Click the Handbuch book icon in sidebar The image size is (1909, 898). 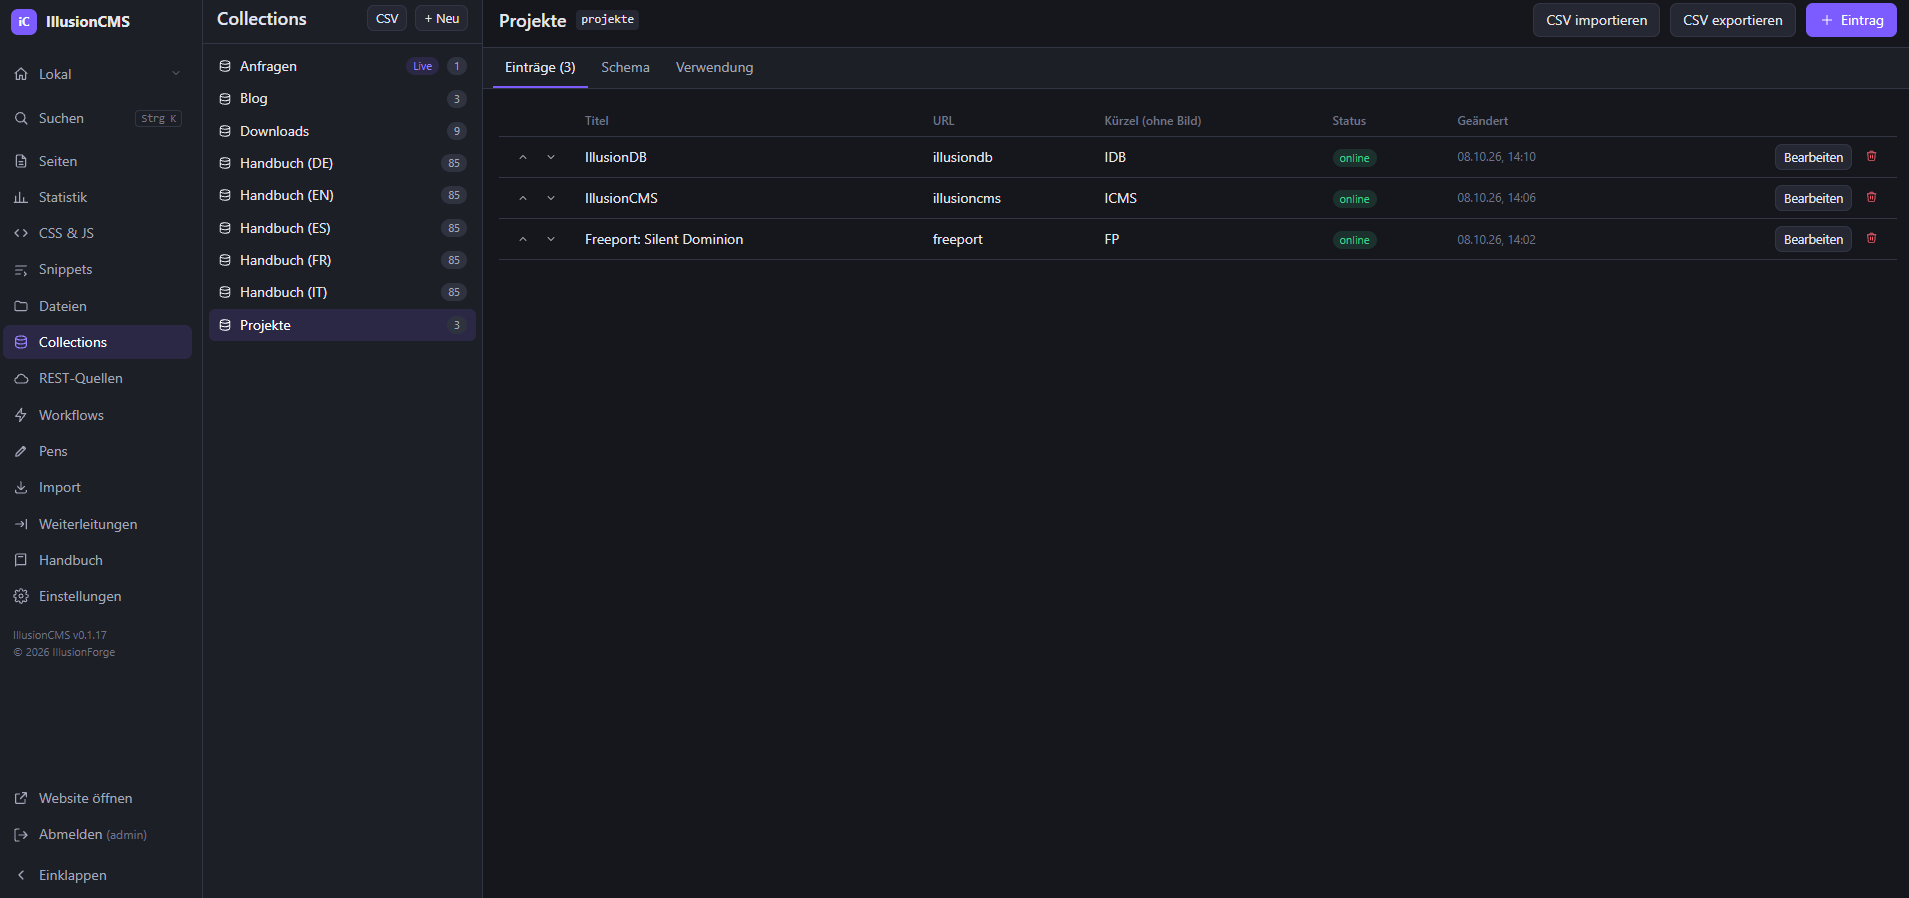(21, 560)
